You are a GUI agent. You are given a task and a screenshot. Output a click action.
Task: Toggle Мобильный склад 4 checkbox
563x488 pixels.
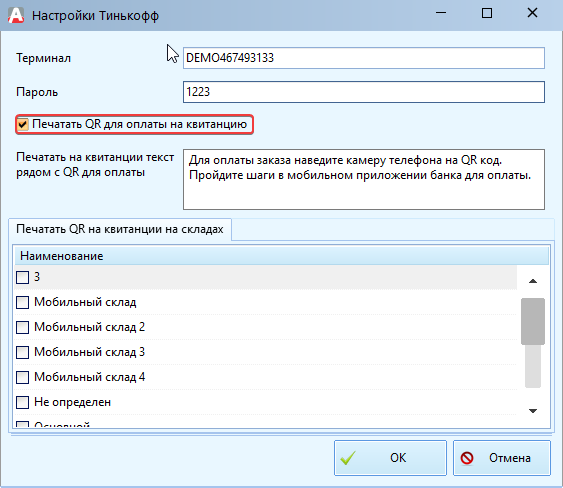(x=22, y=377)
